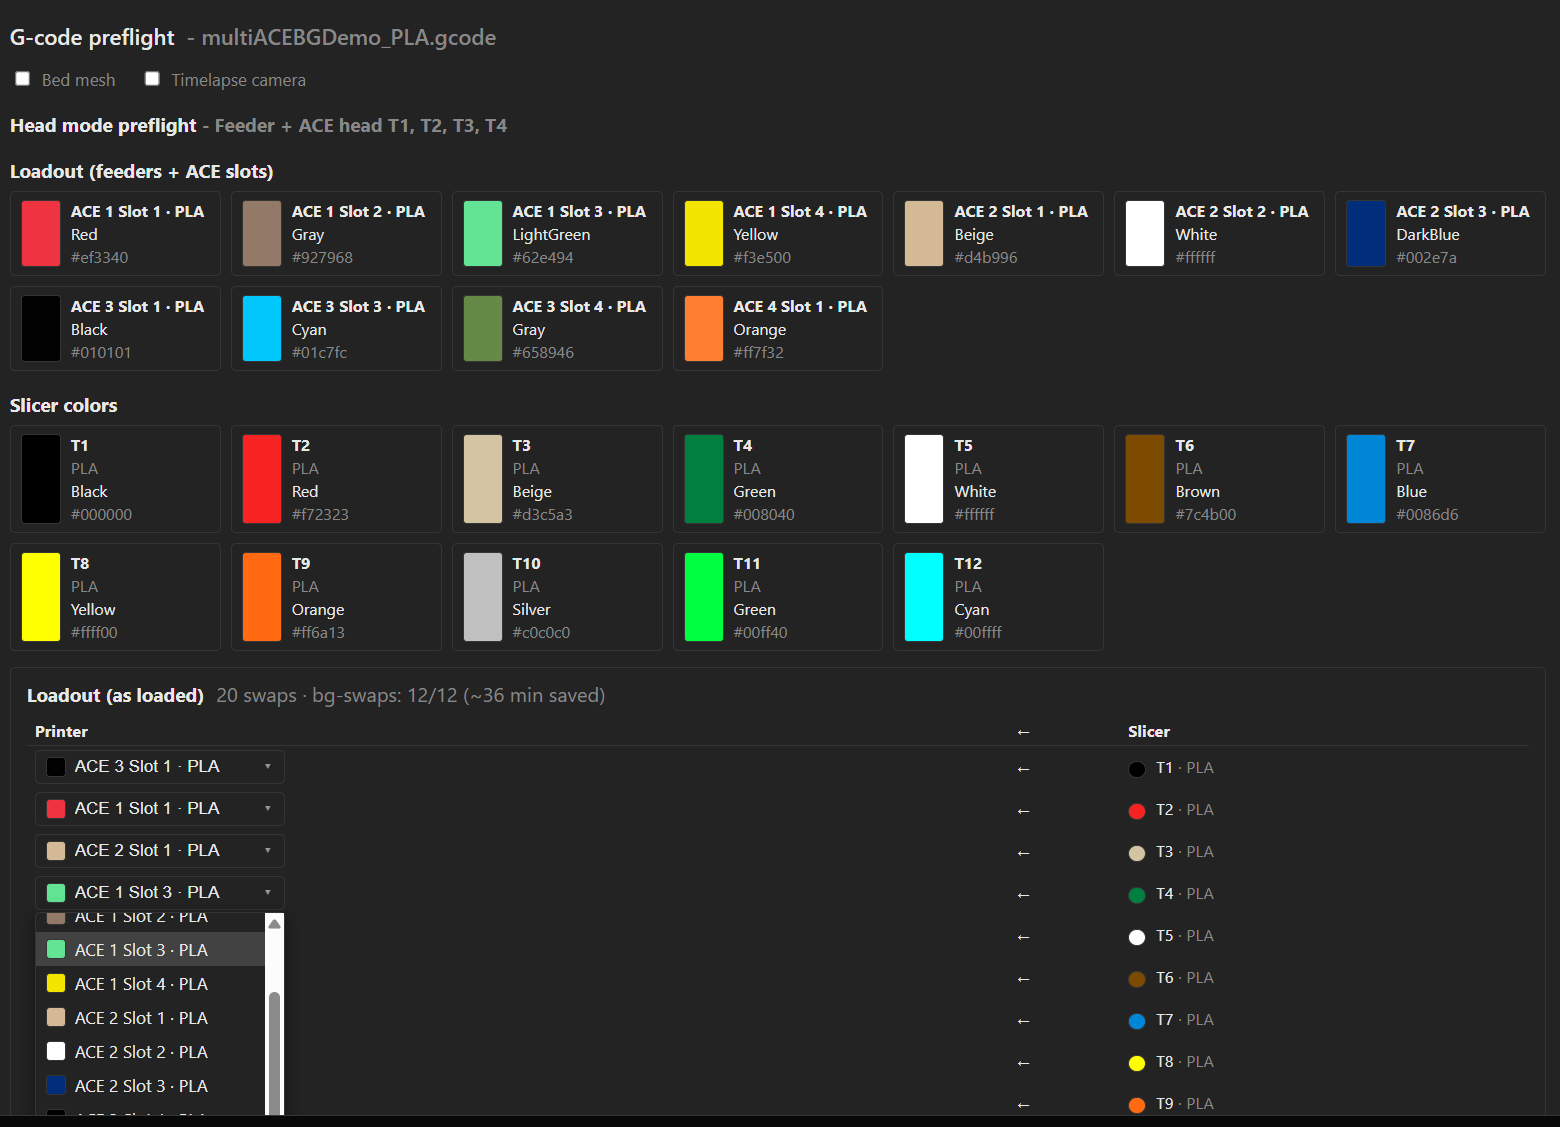Click the arrow icon beside T2 row
Image resolution: width=1560 pixels, height=1127 pixels.
(1023, 811)
